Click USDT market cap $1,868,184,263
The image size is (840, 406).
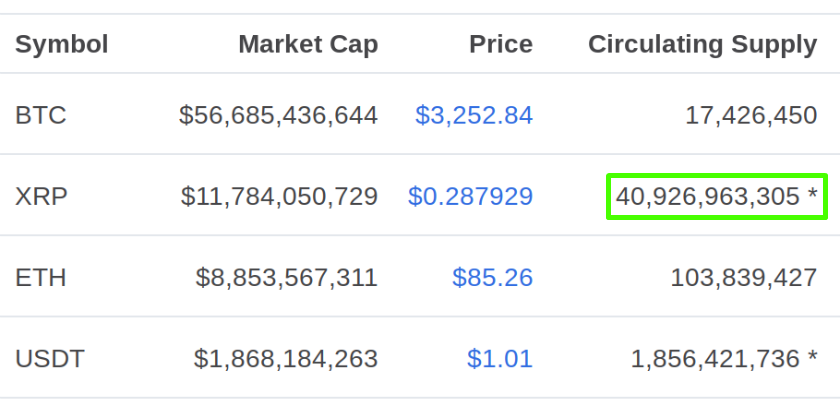coord(286,358)
